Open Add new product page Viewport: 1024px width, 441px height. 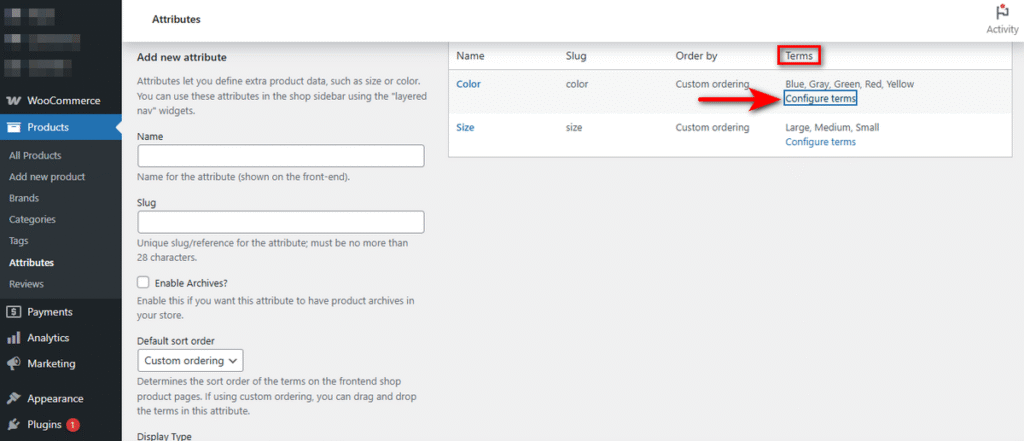point(47,177)
